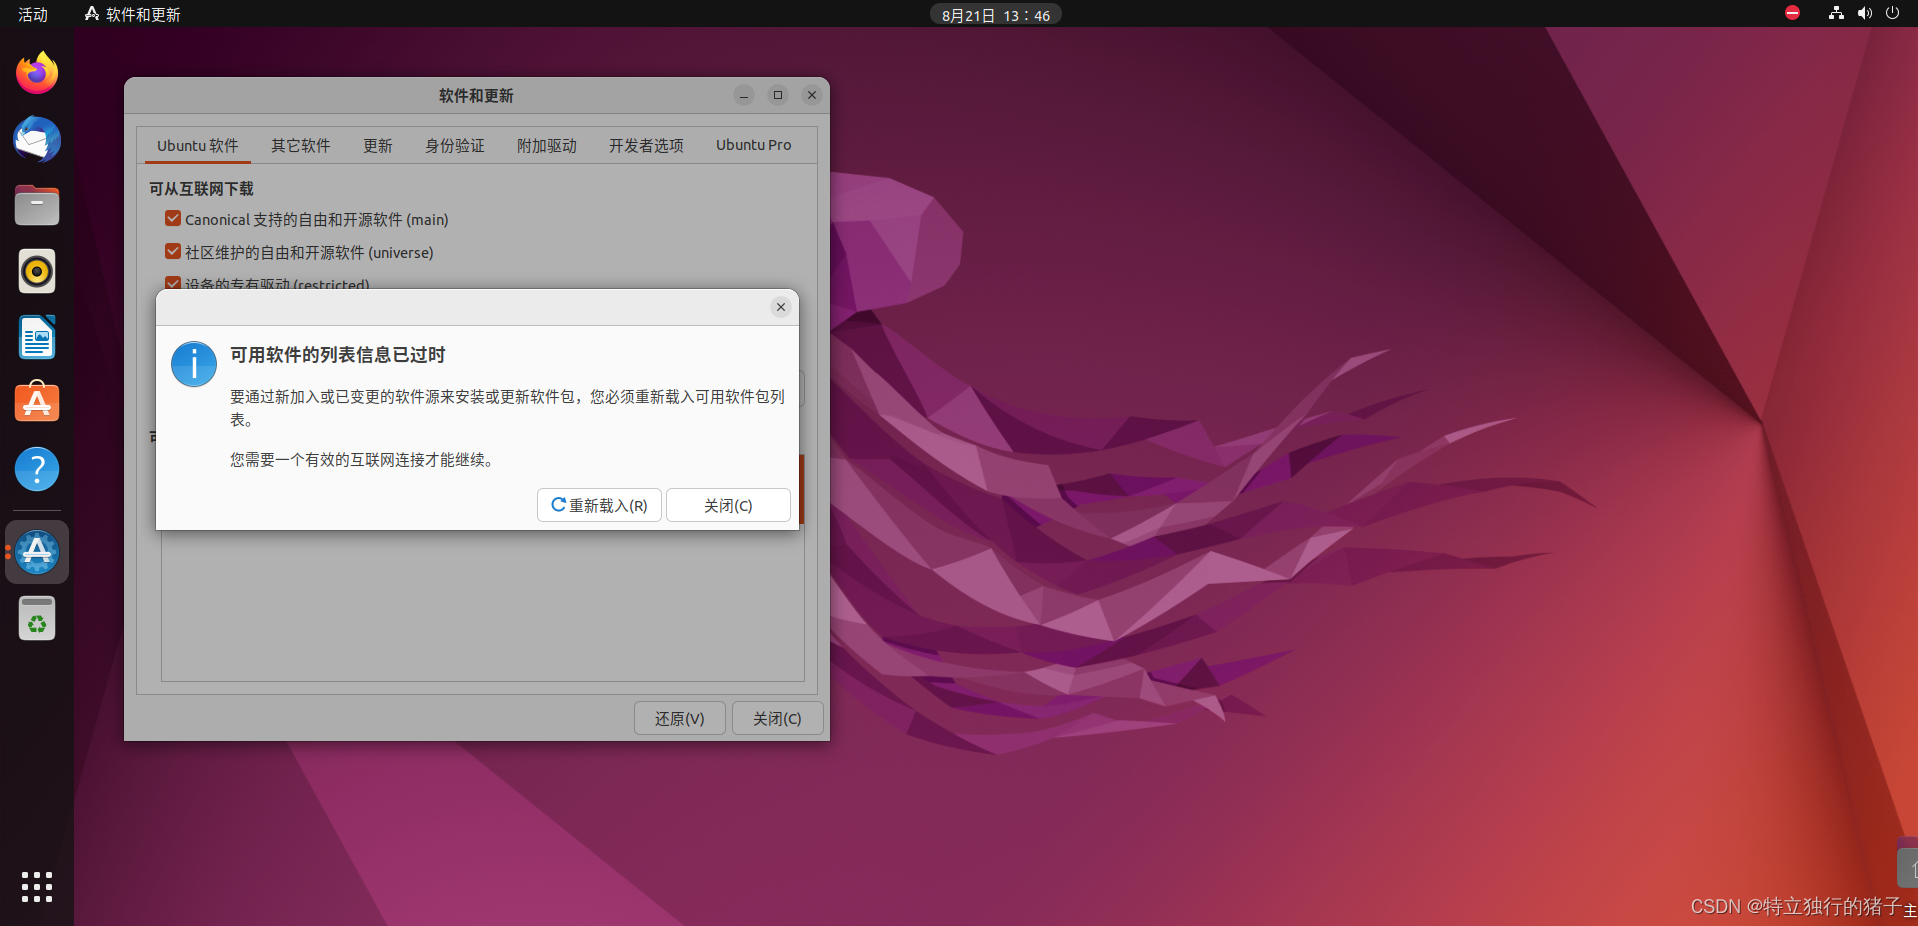Open Ubuntu Software store in the dock

[x=37, y=403]
